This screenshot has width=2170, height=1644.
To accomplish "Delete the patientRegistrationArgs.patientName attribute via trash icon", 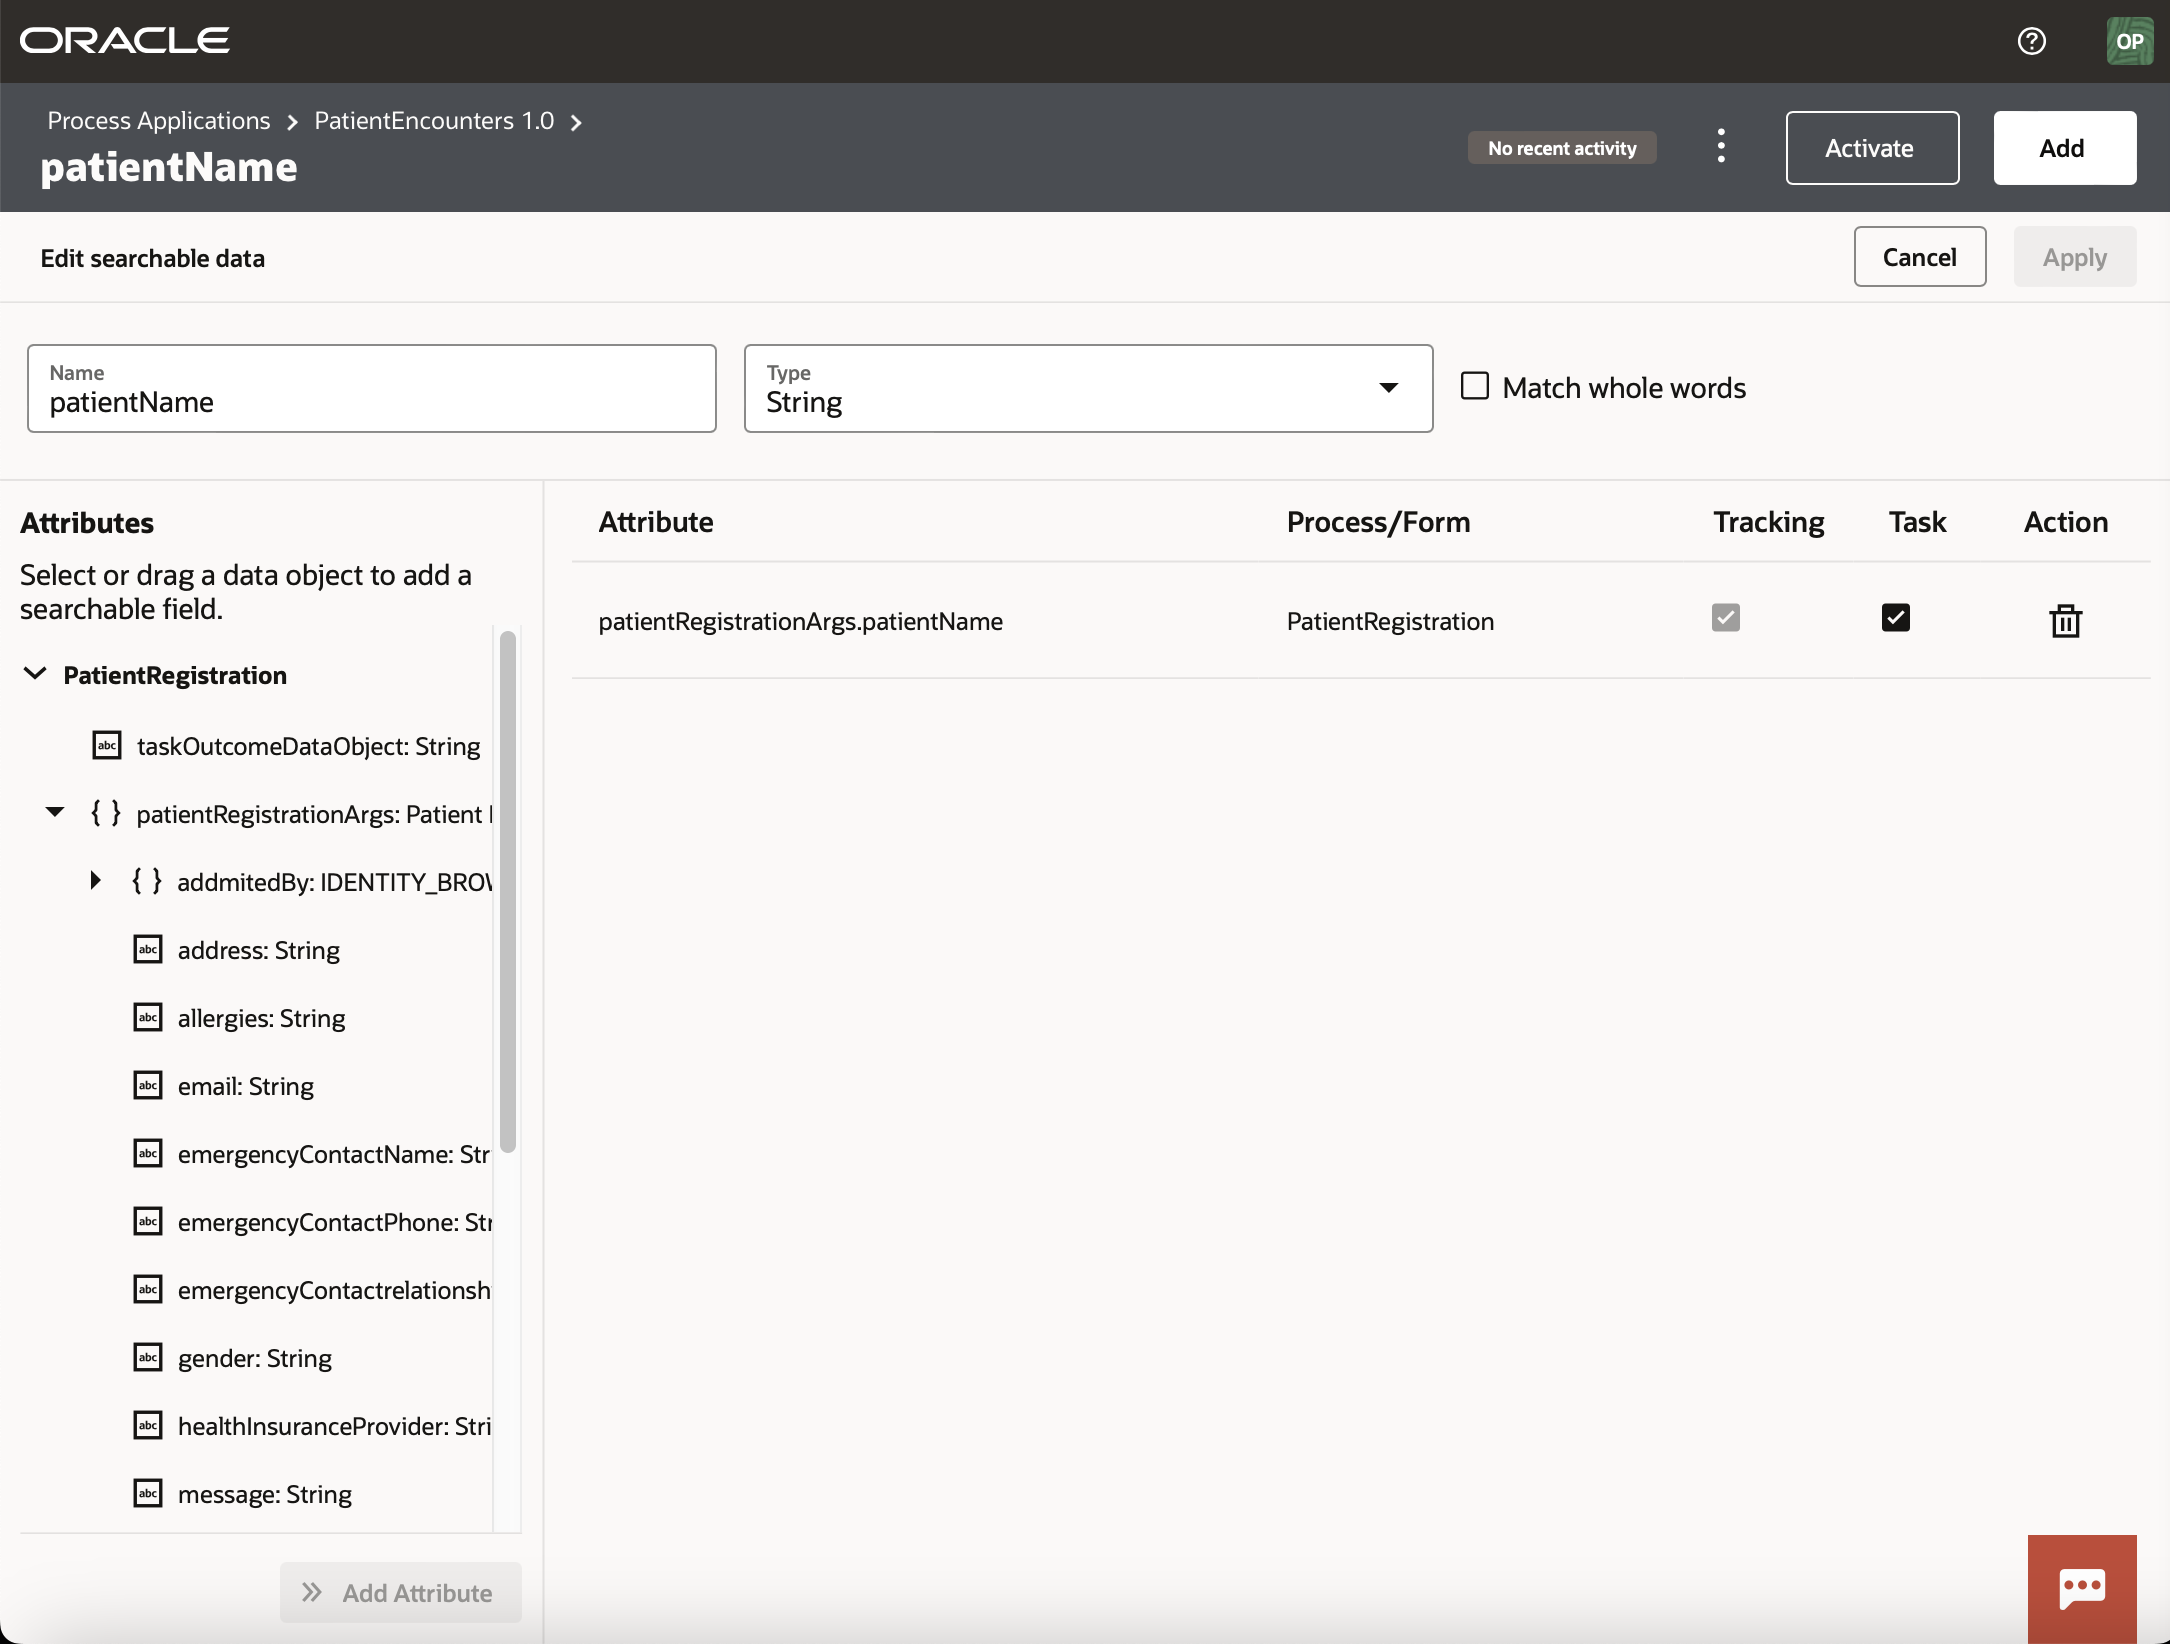I will coord(2066,620).
